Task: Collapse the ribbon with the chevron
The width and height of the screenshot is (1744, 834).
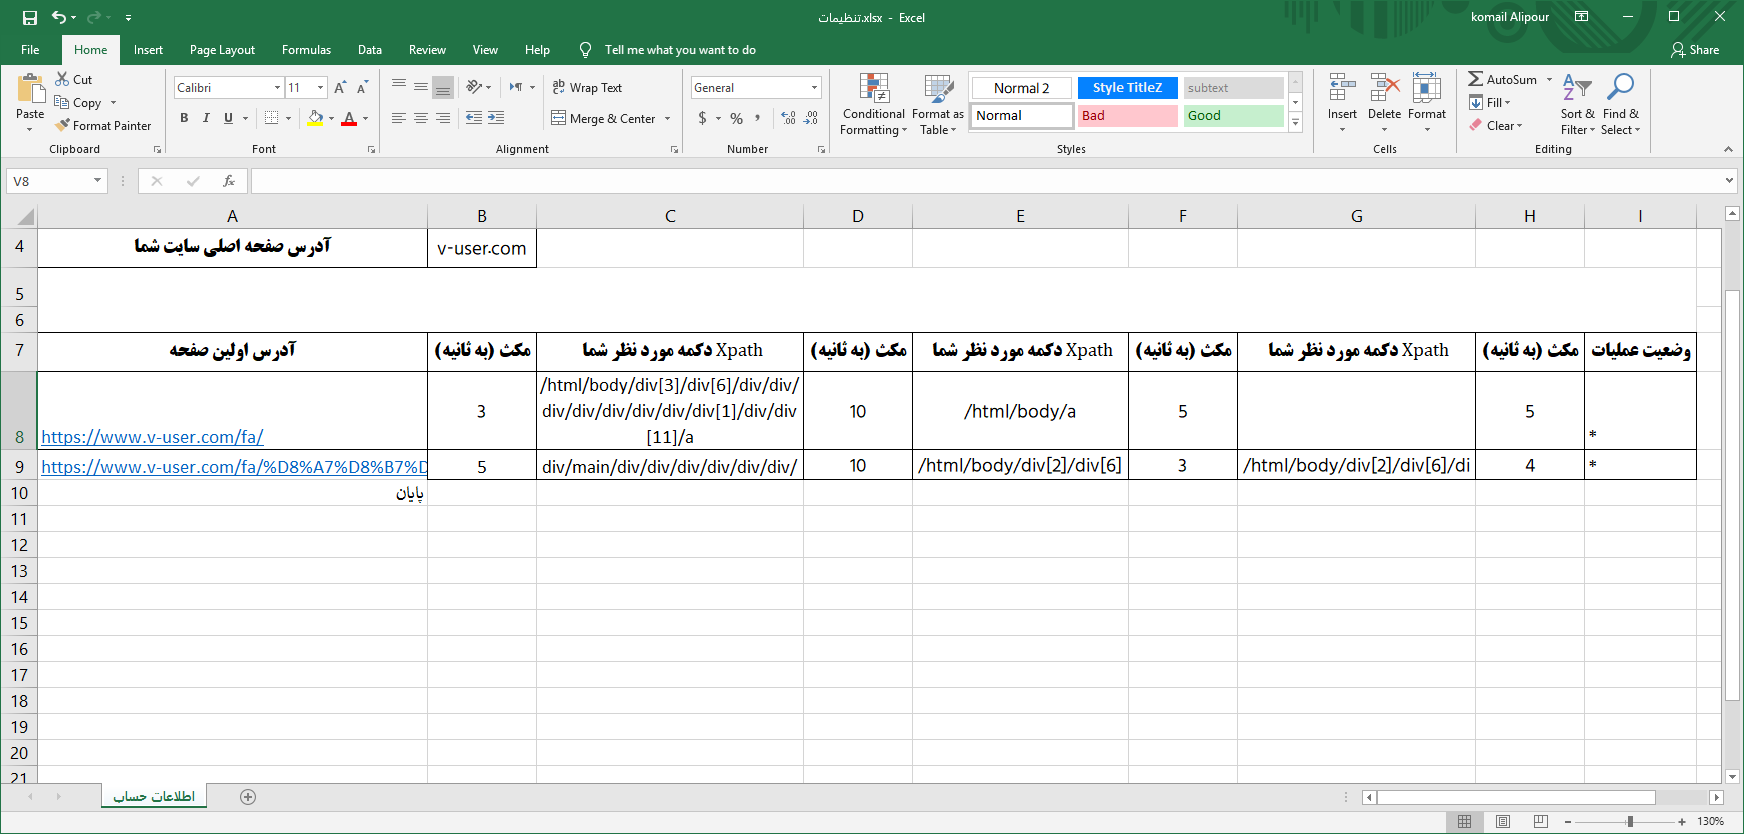Action: (1728, 149)
